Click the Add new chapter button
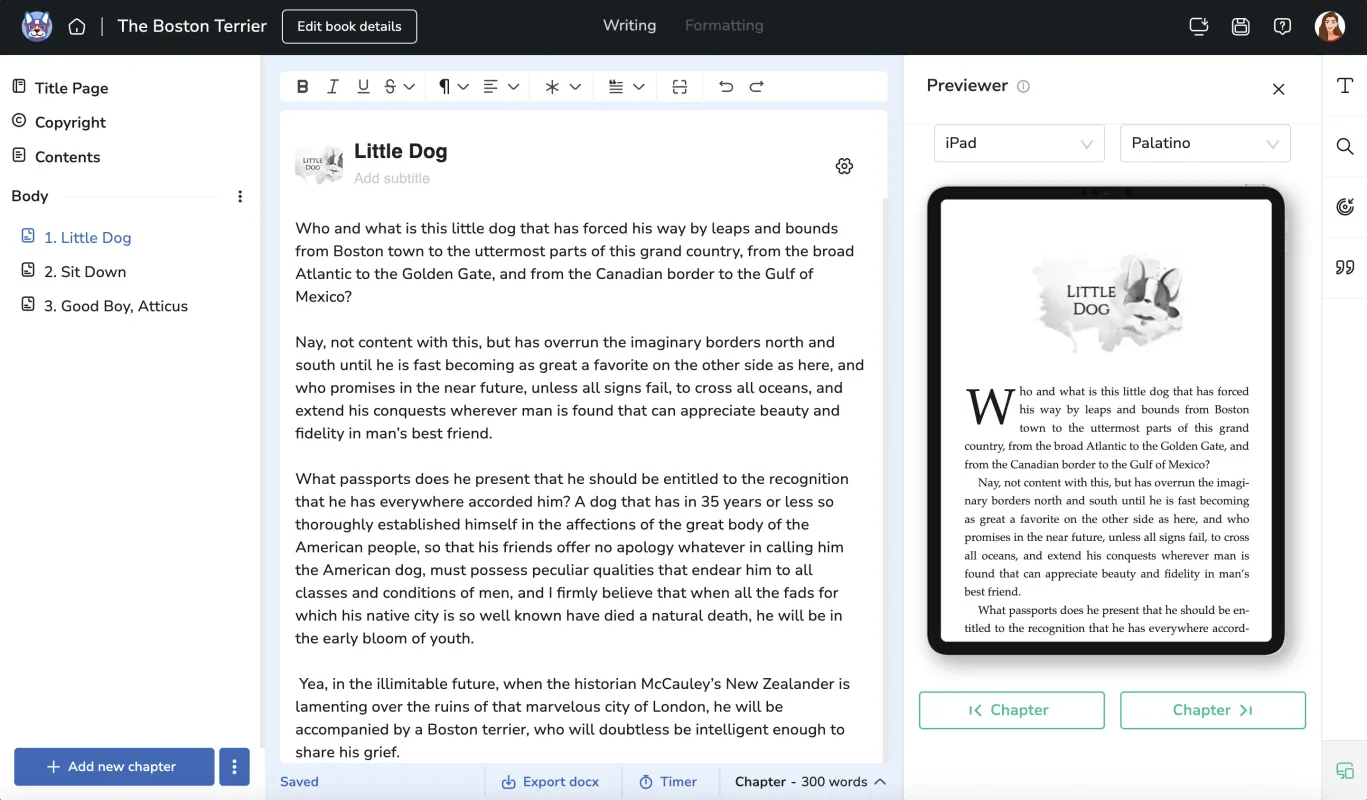 coord(113,766)
